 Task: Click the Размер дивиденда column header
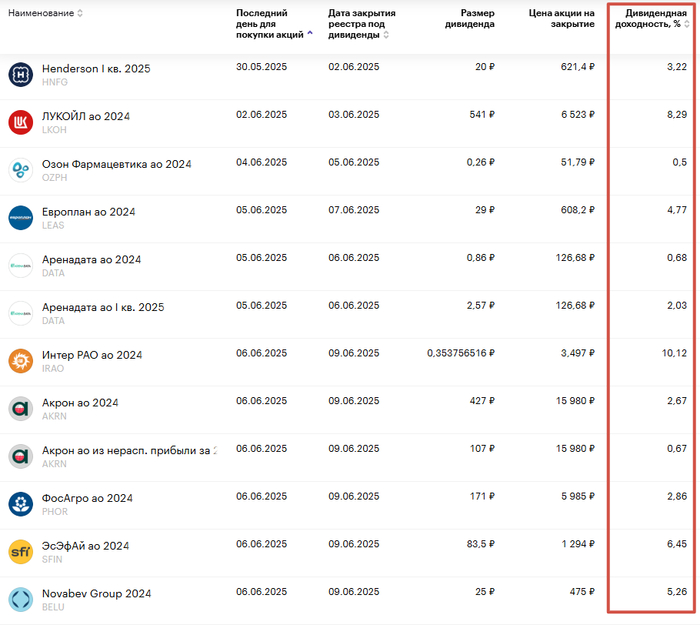click(469, 19)
